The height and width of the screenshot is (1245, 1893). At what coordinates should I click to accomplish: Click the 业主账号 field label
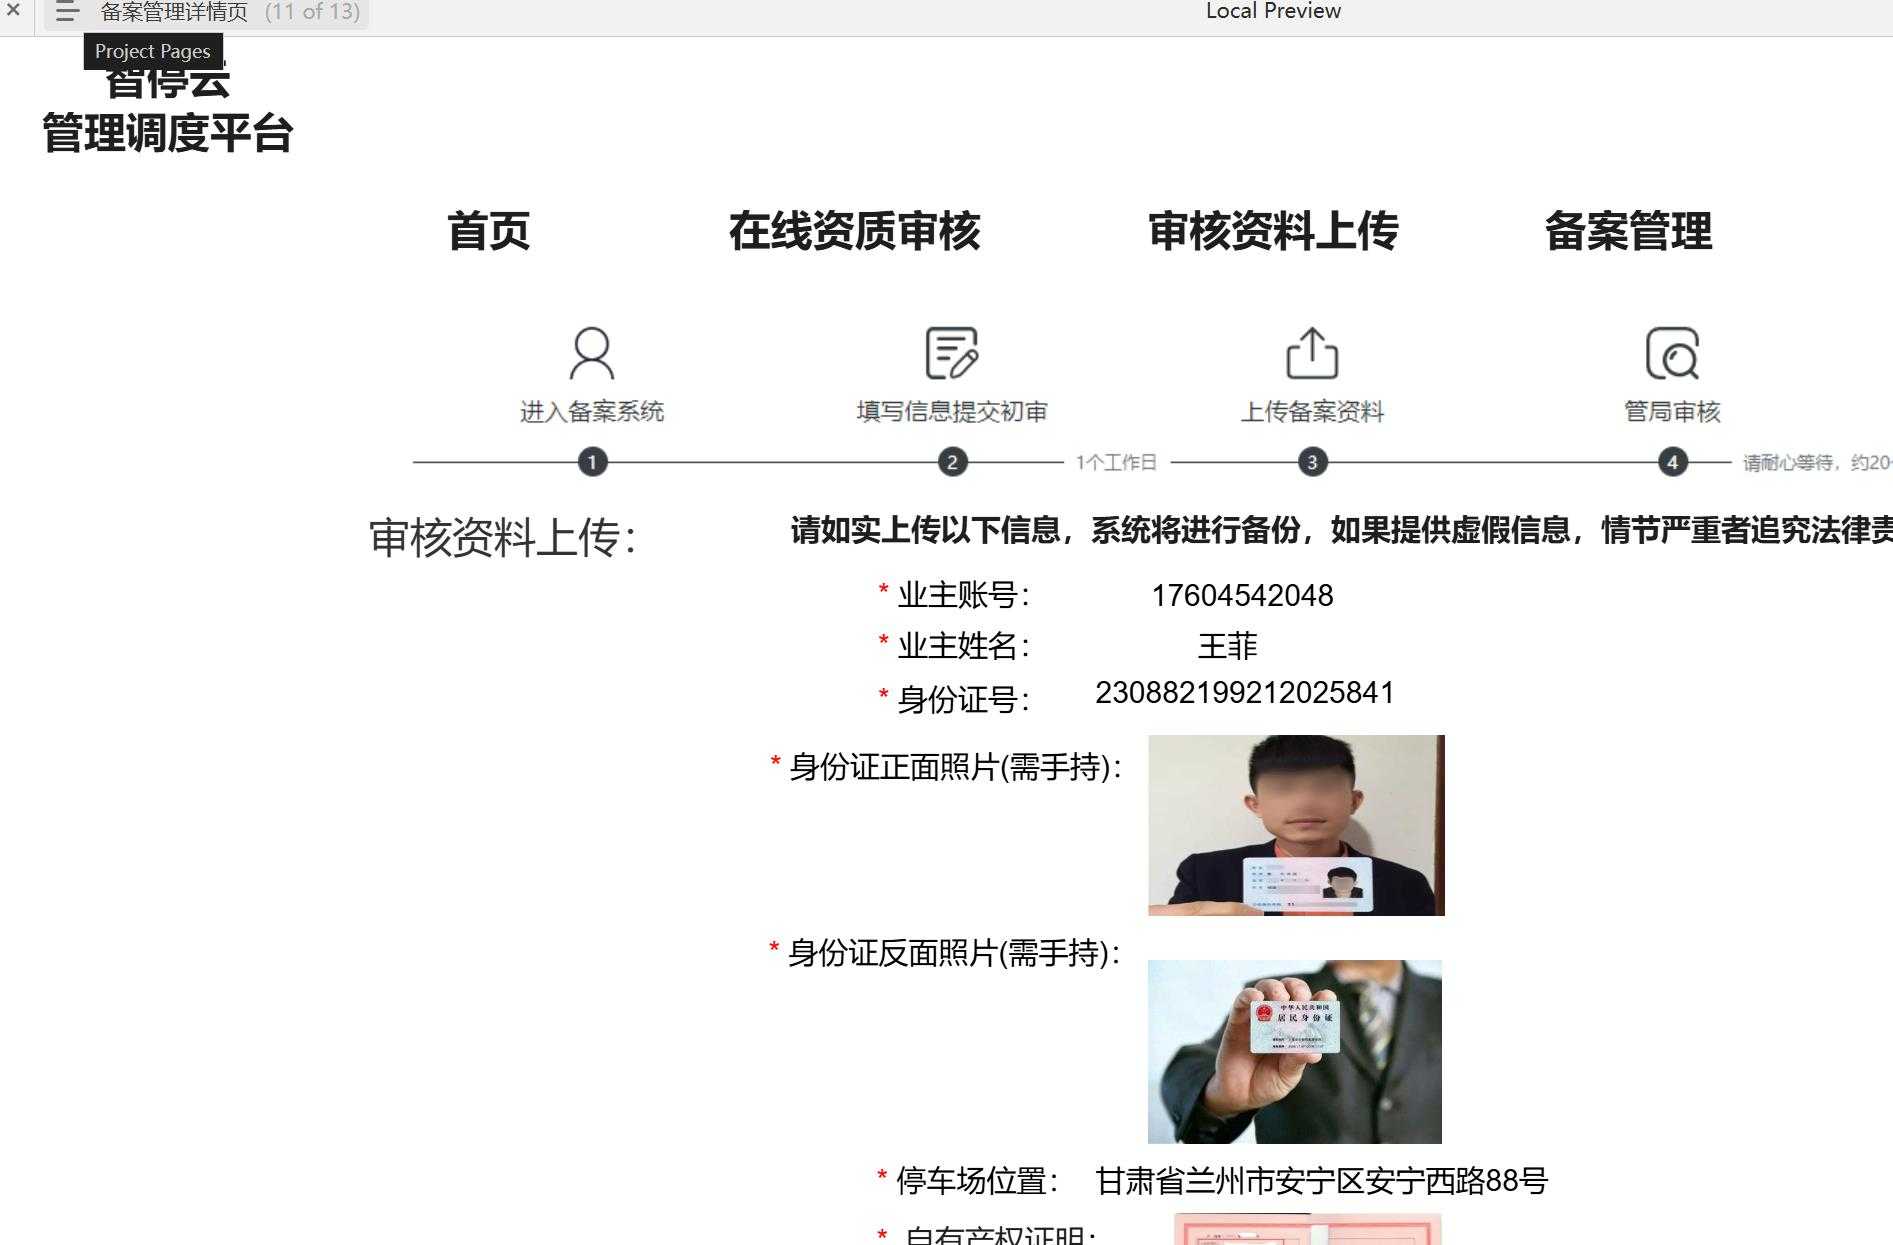point(963,595)
